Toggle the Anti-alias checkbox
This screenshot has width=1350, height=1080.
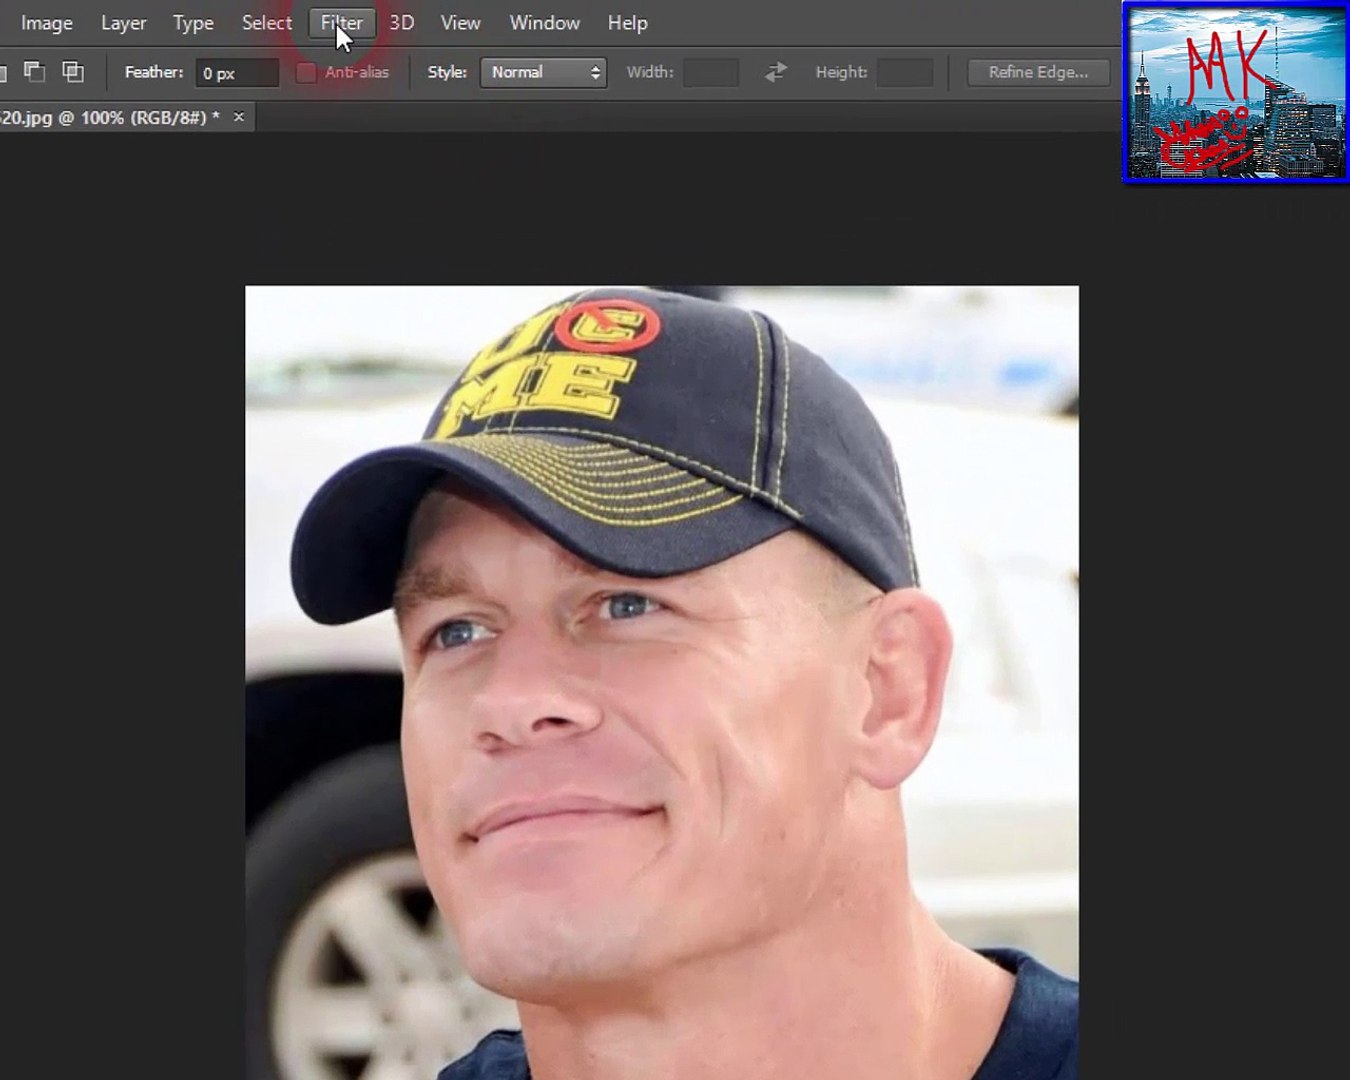pos(306,72)
